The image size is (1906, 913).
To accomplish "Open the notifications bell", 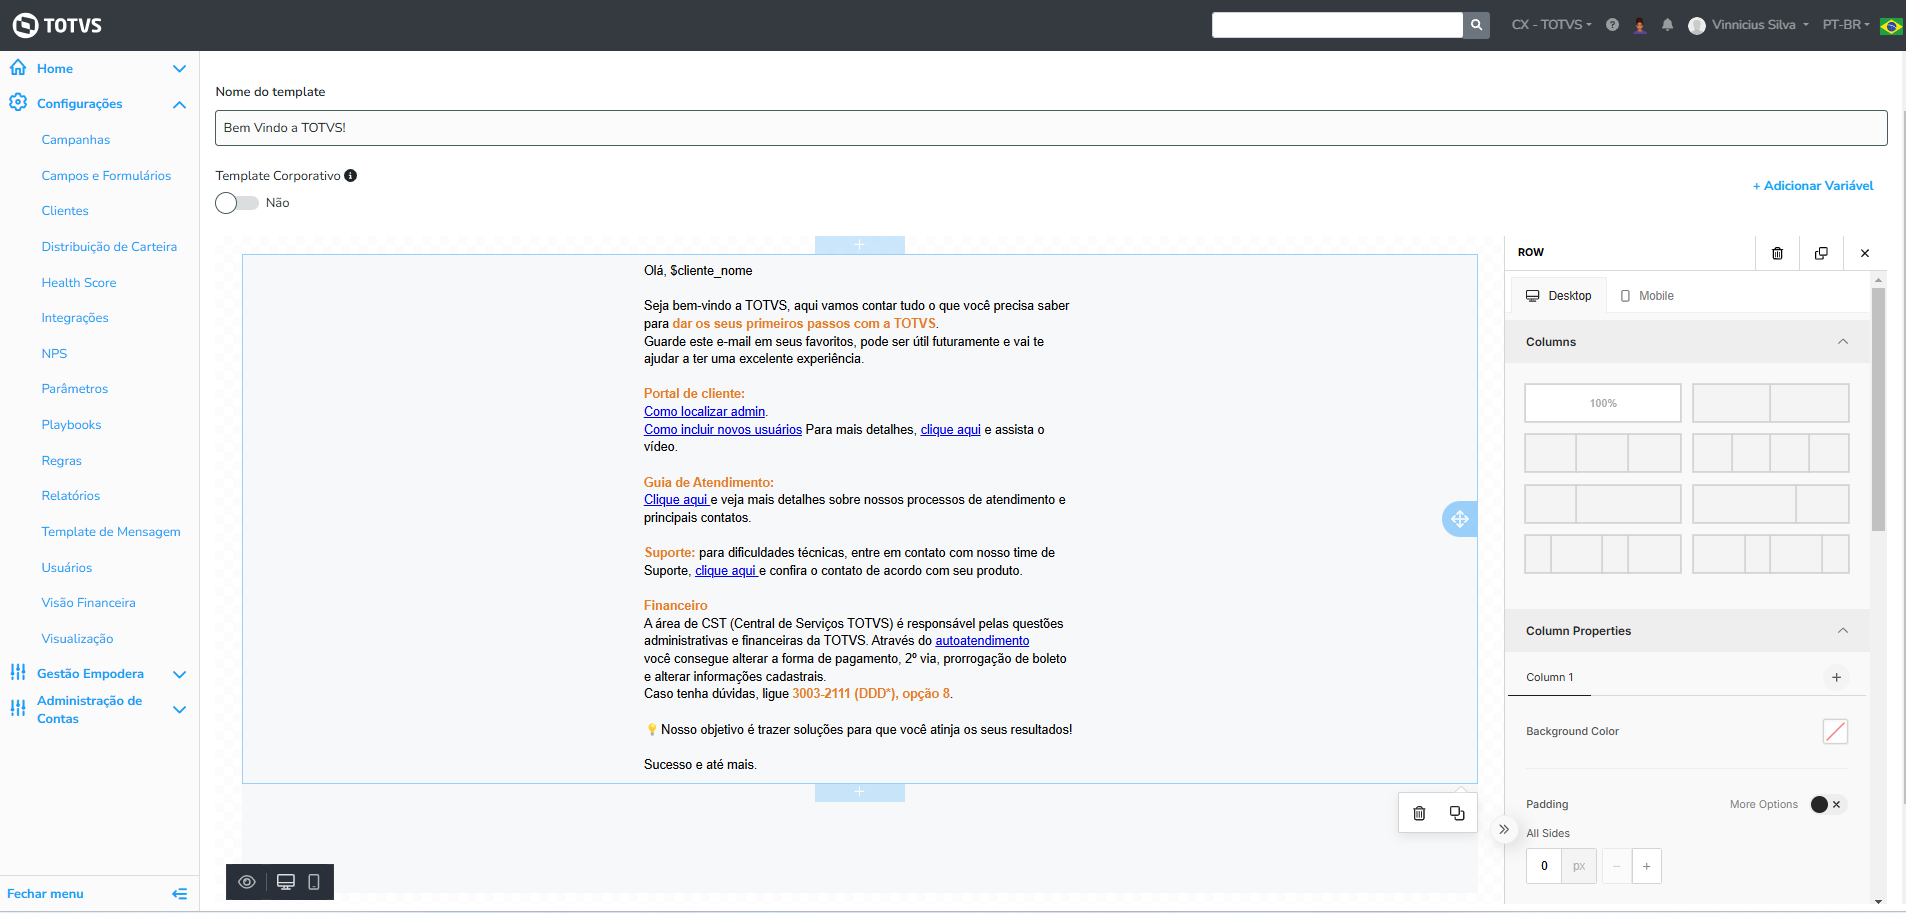I will [x=1667, y=25].
